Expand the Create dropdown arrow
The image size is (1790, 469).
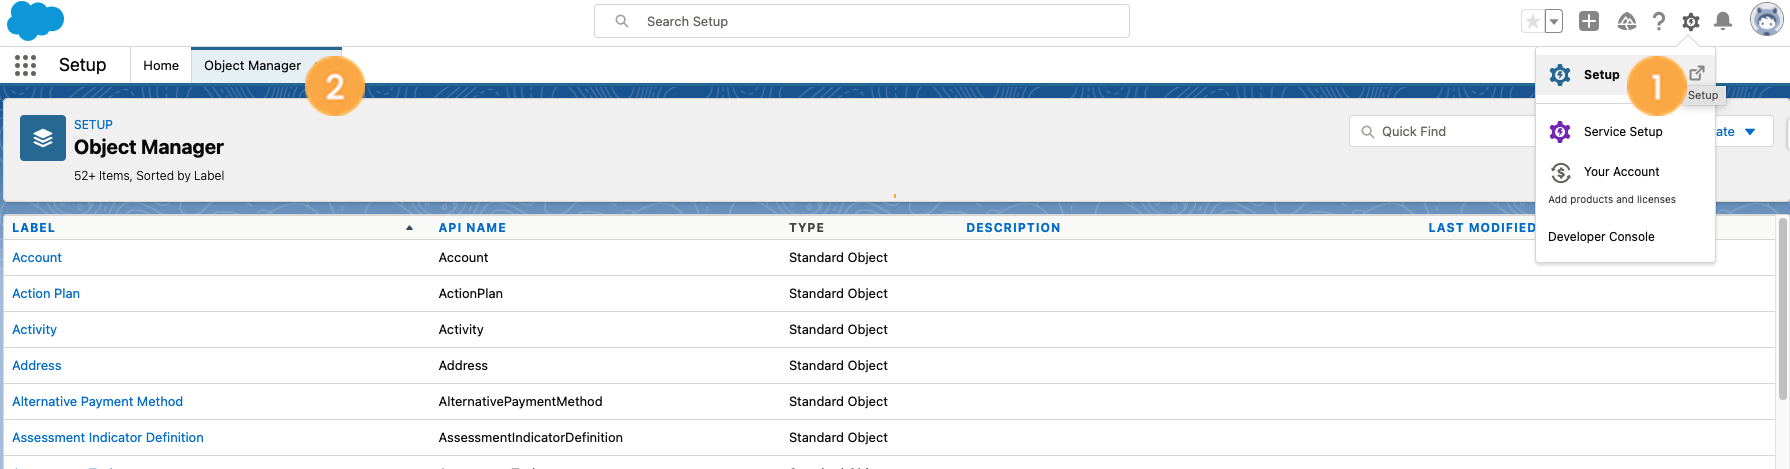[1750, 132]
